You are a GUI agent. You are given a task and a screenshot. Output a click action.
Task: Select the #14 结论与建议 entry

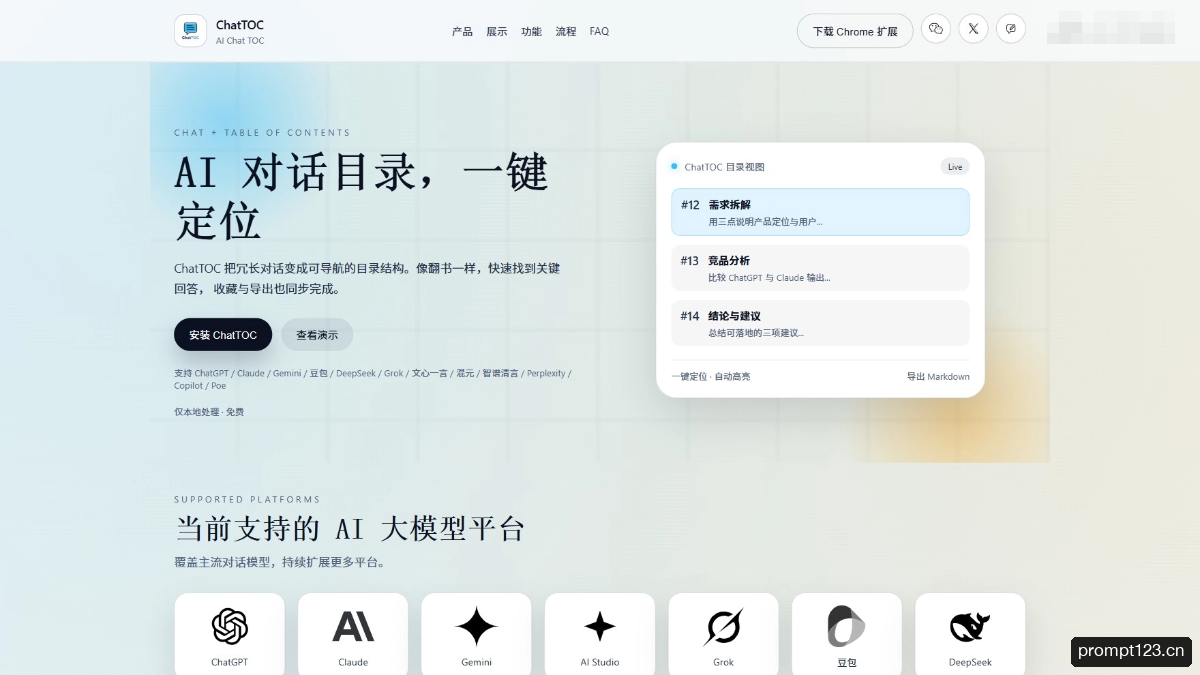pyautogui.click(x=820, y=323)
